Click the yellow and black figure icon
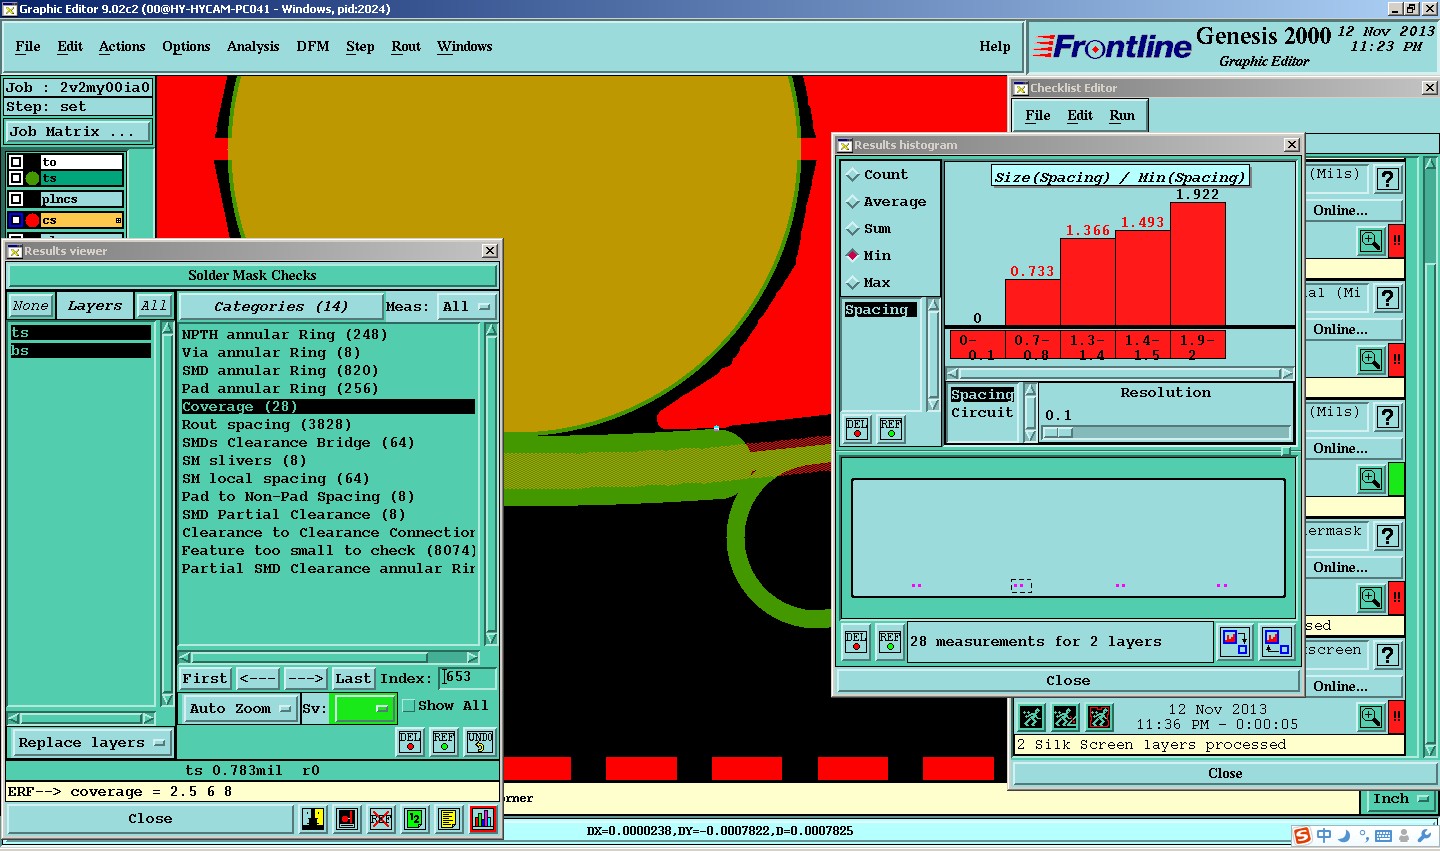 tap(313, 819)
